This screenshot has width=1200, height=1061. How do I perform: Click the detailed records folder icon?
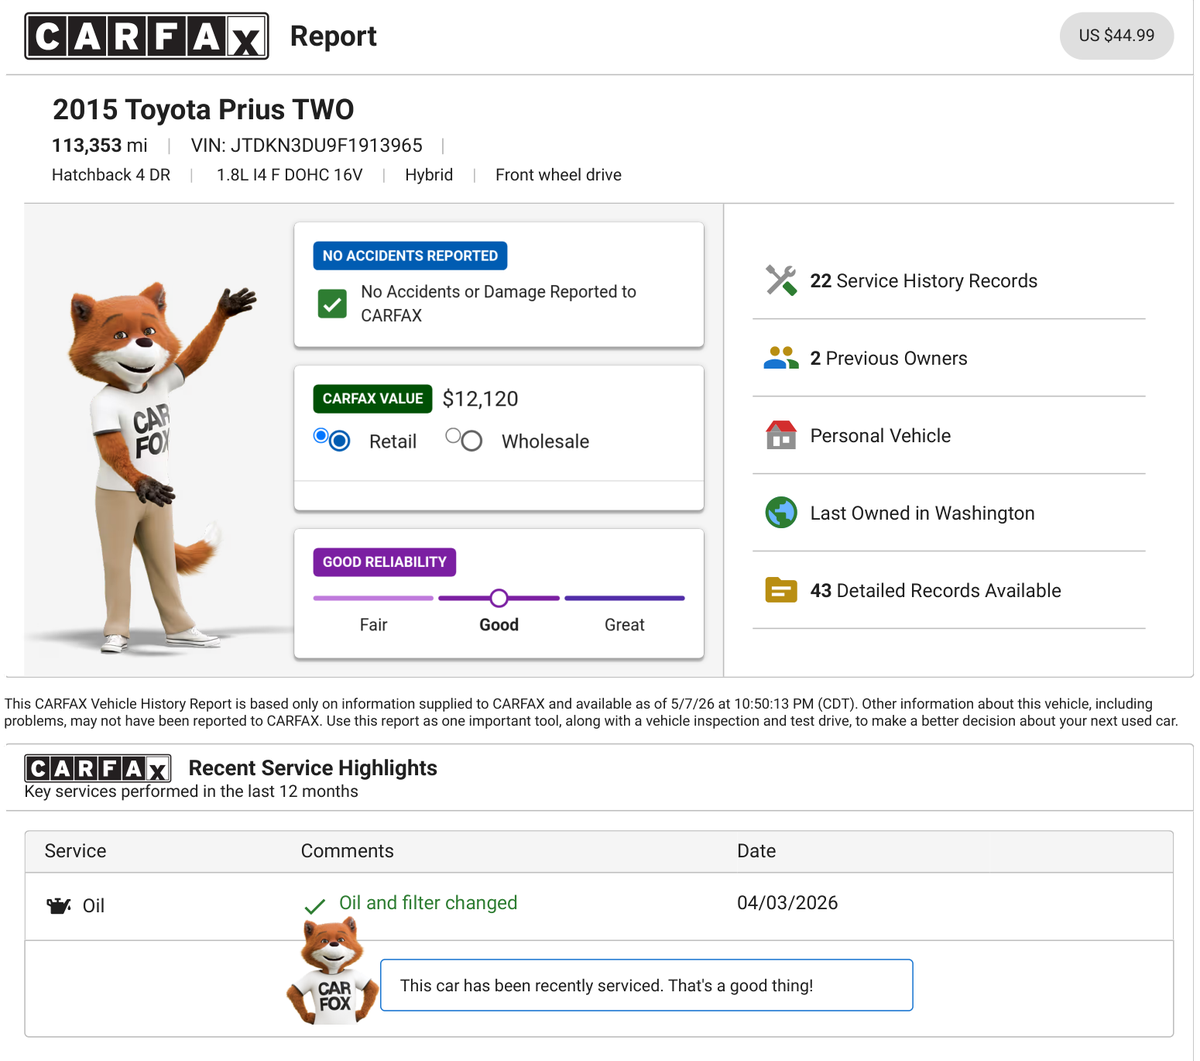[x=781, y=590]
